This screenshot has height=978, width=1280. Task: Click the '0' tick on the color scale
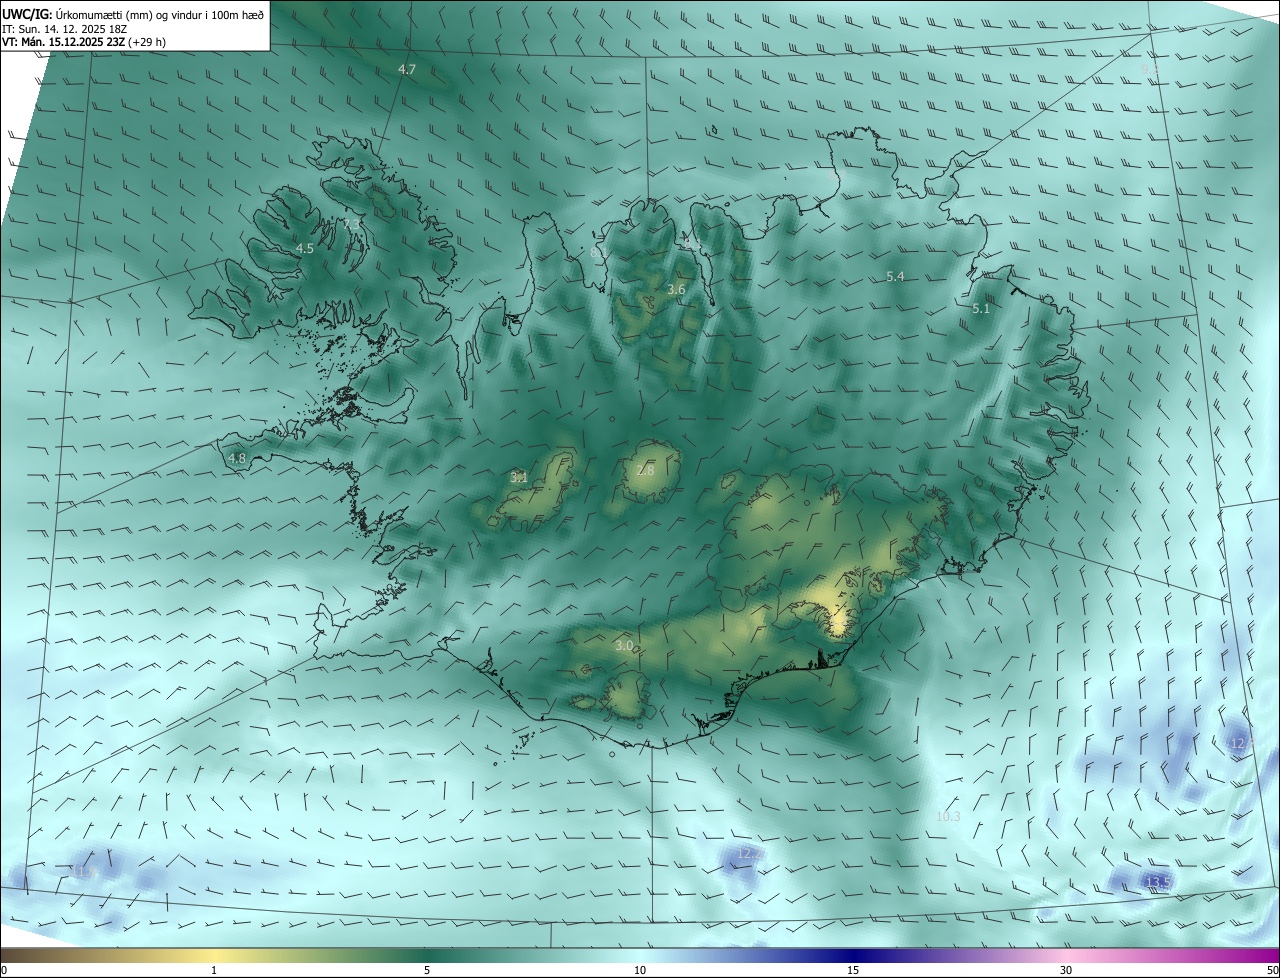pyautogui.click(x=4, y=970)
